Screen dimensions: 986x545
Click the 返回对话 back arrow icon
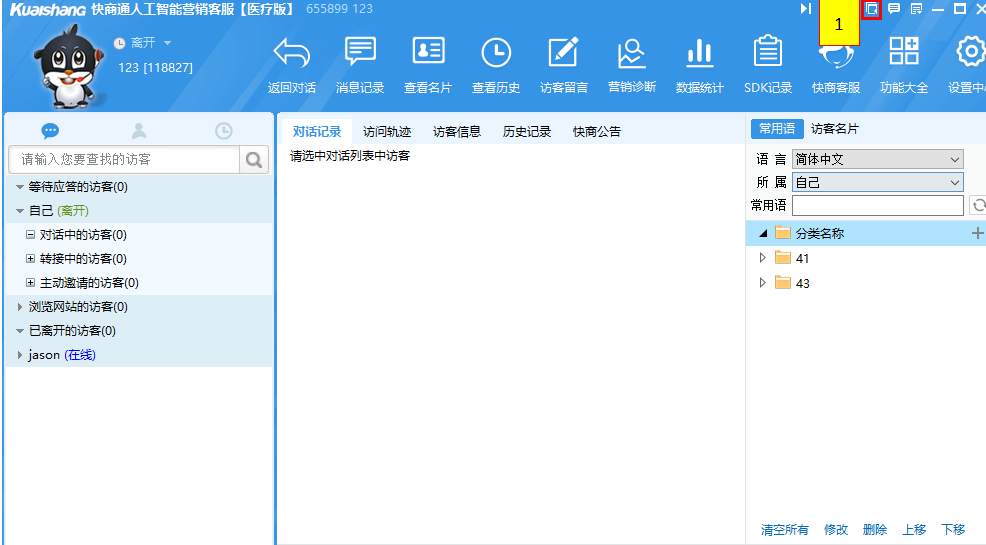pos(291,54)
